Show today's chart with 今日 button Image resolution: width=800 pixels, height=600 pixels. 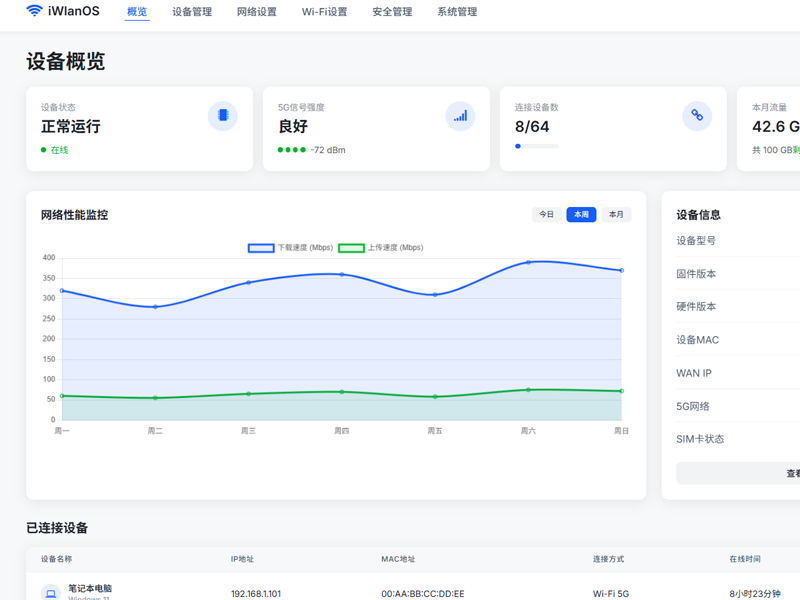coord(546,214)
